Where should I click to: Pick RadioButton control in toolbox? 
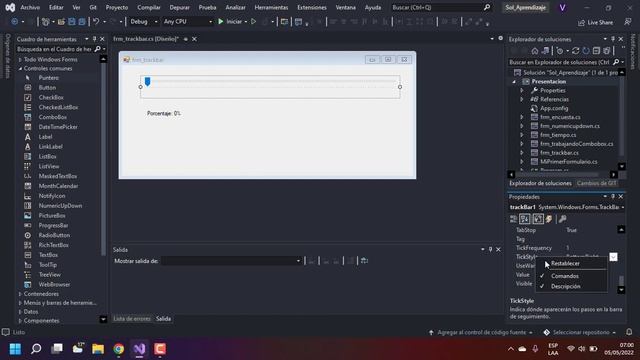(x=54, y=235)
